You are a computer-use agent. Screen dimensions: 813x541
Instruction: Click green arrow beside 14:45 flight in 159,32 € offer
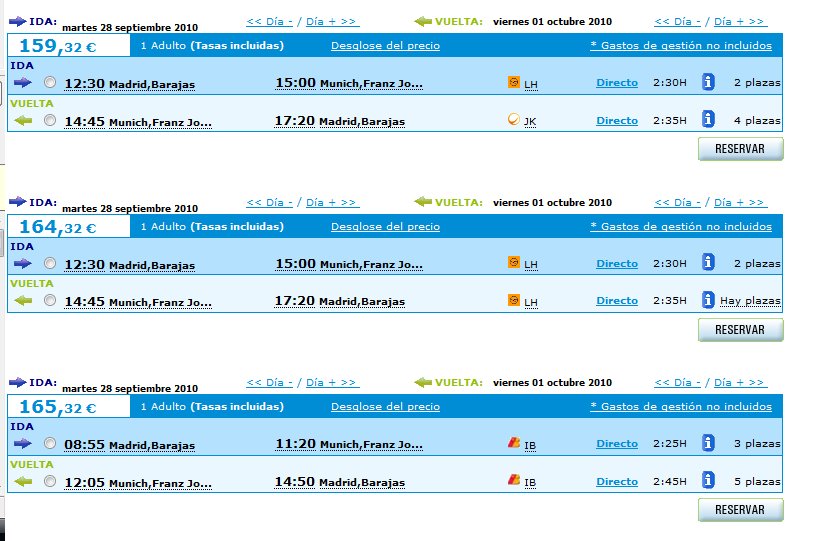coord(23,121)
